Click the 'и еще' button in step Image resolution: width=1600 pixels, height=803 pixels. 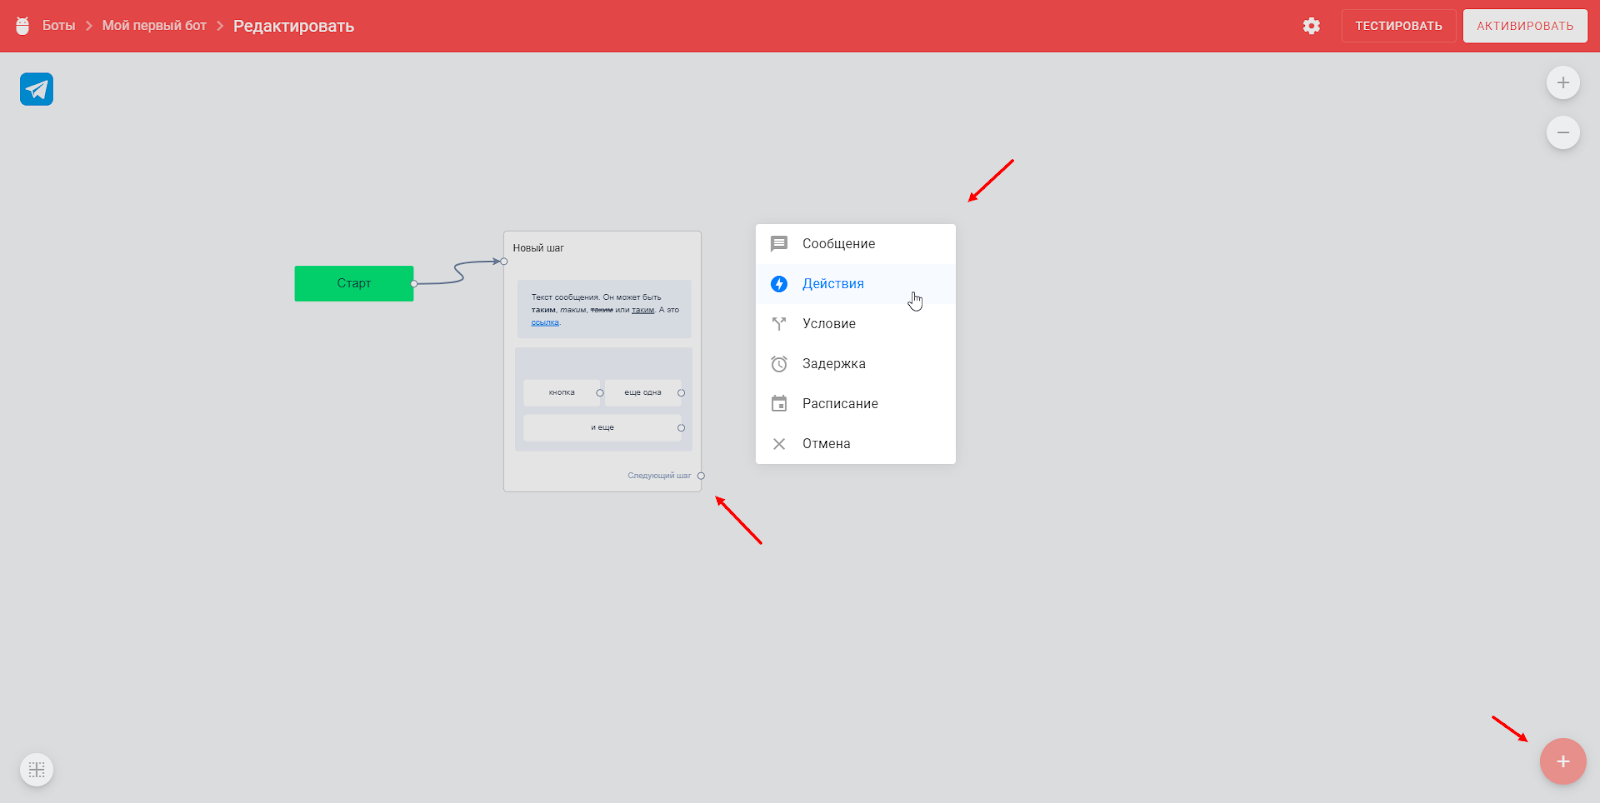[x=602, y=428]
